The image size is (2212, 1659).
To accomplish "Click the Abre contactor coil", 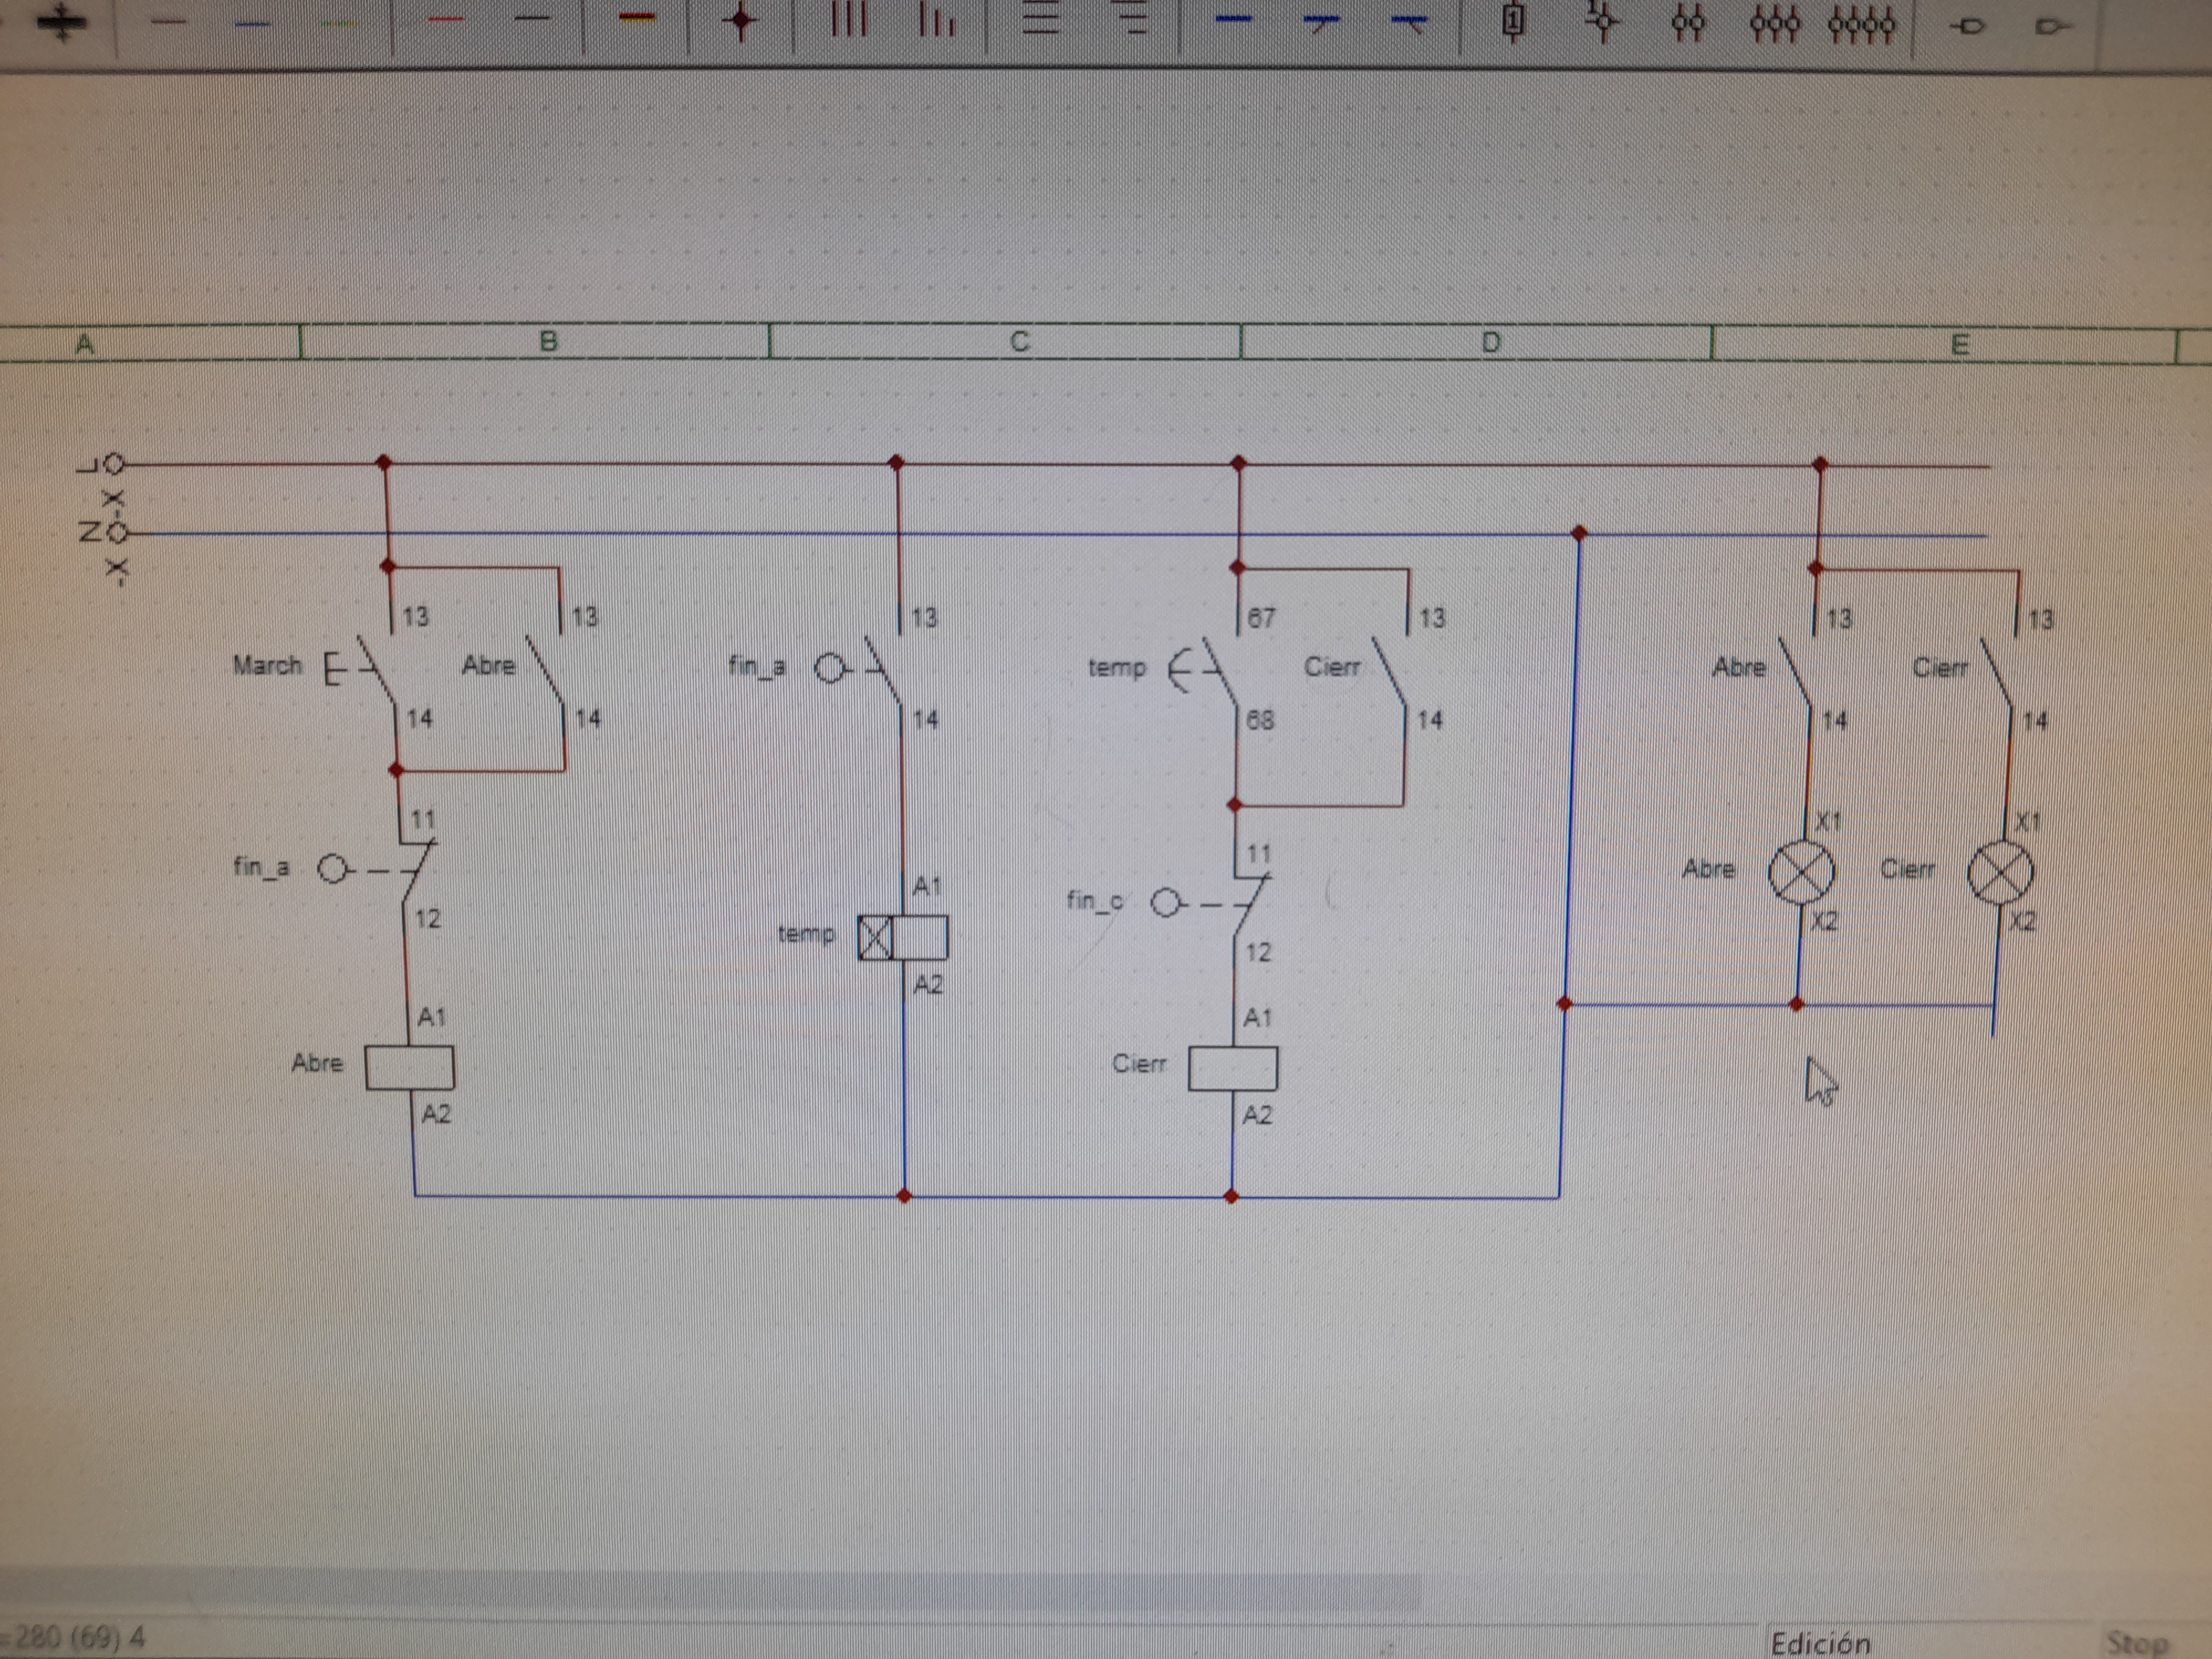I will [410, 1067].
